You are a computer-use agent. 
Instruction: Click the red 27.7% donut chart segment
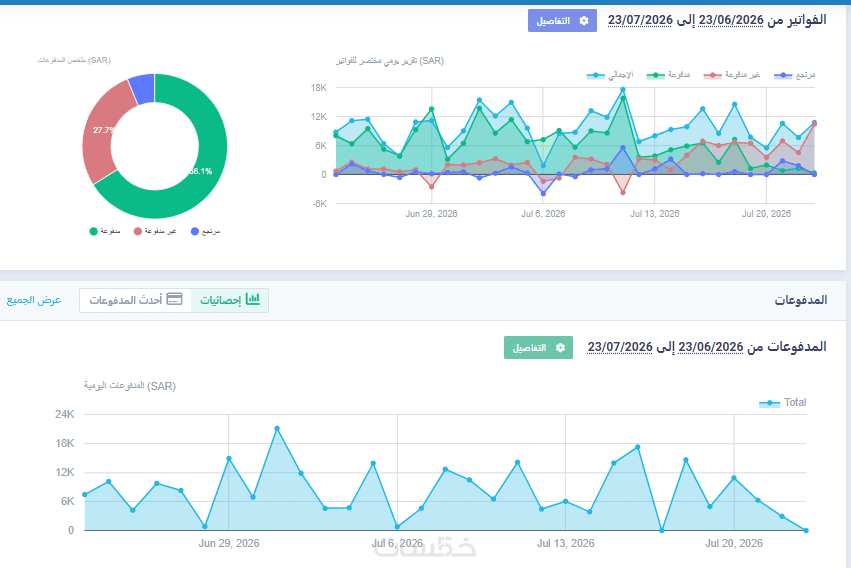pyautogui.click(x=103, y=133)
